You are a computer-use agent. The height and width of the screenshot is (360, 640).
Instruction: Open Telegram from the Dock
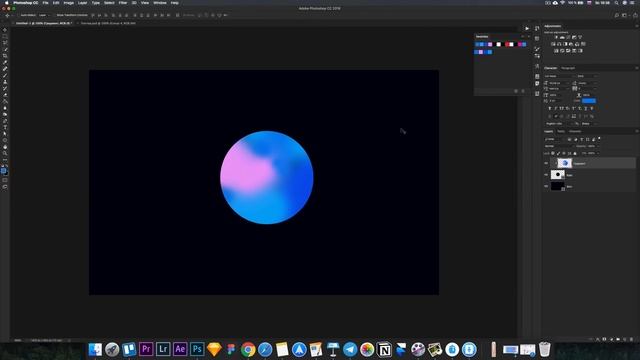(350, 349)
